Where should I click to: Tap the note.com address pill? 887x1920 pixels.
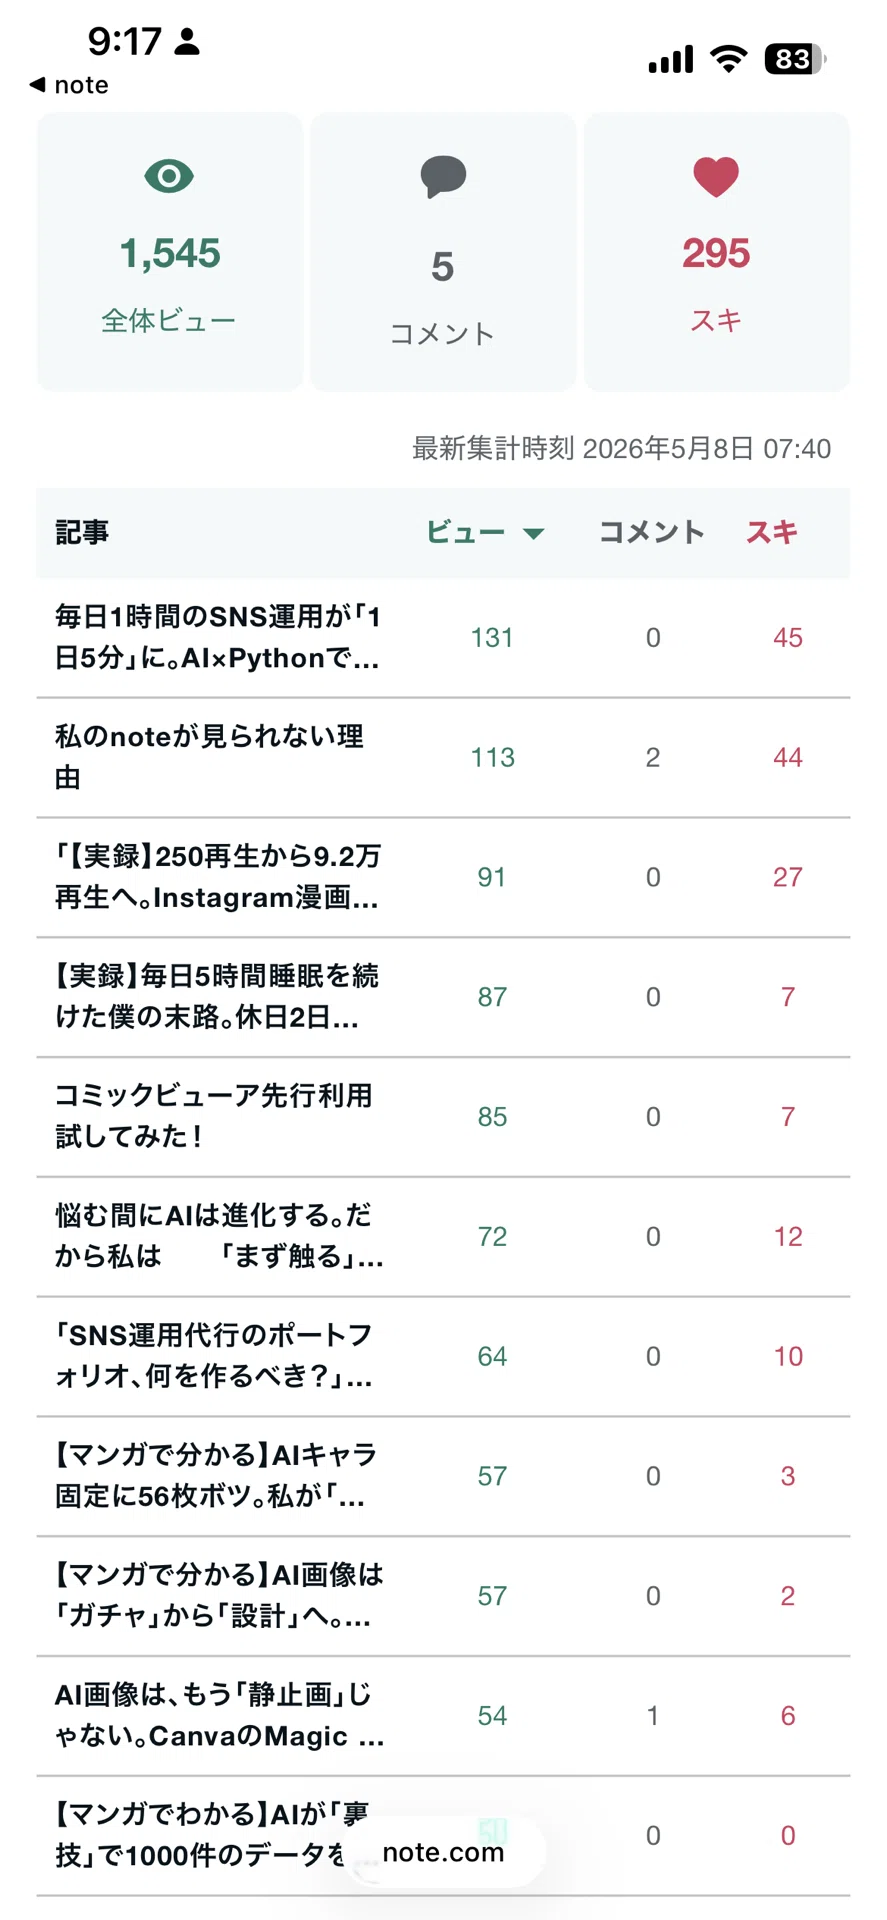tap(444, 1852)
